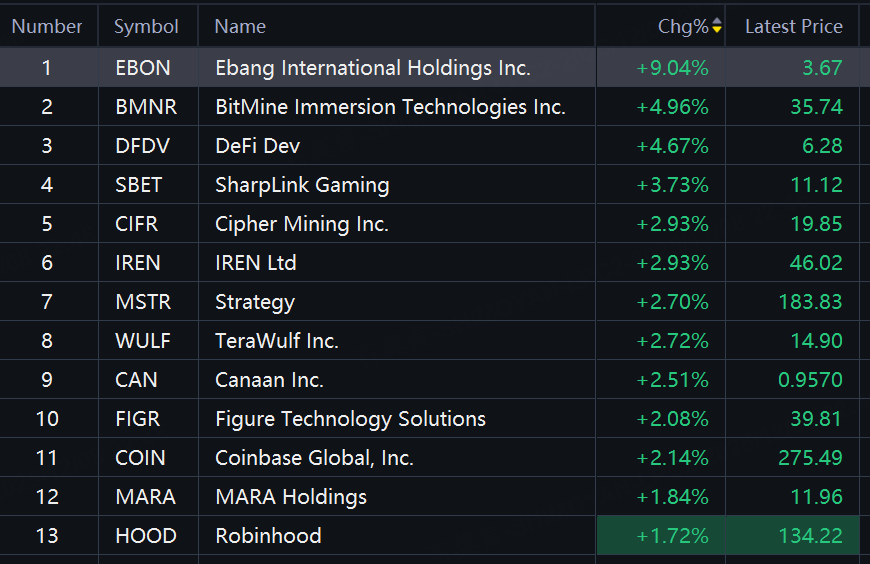Select Robinhood's highlighted +1.72% change cell
The width and height of the screenshot is (870, 564).
coord(672,536)
